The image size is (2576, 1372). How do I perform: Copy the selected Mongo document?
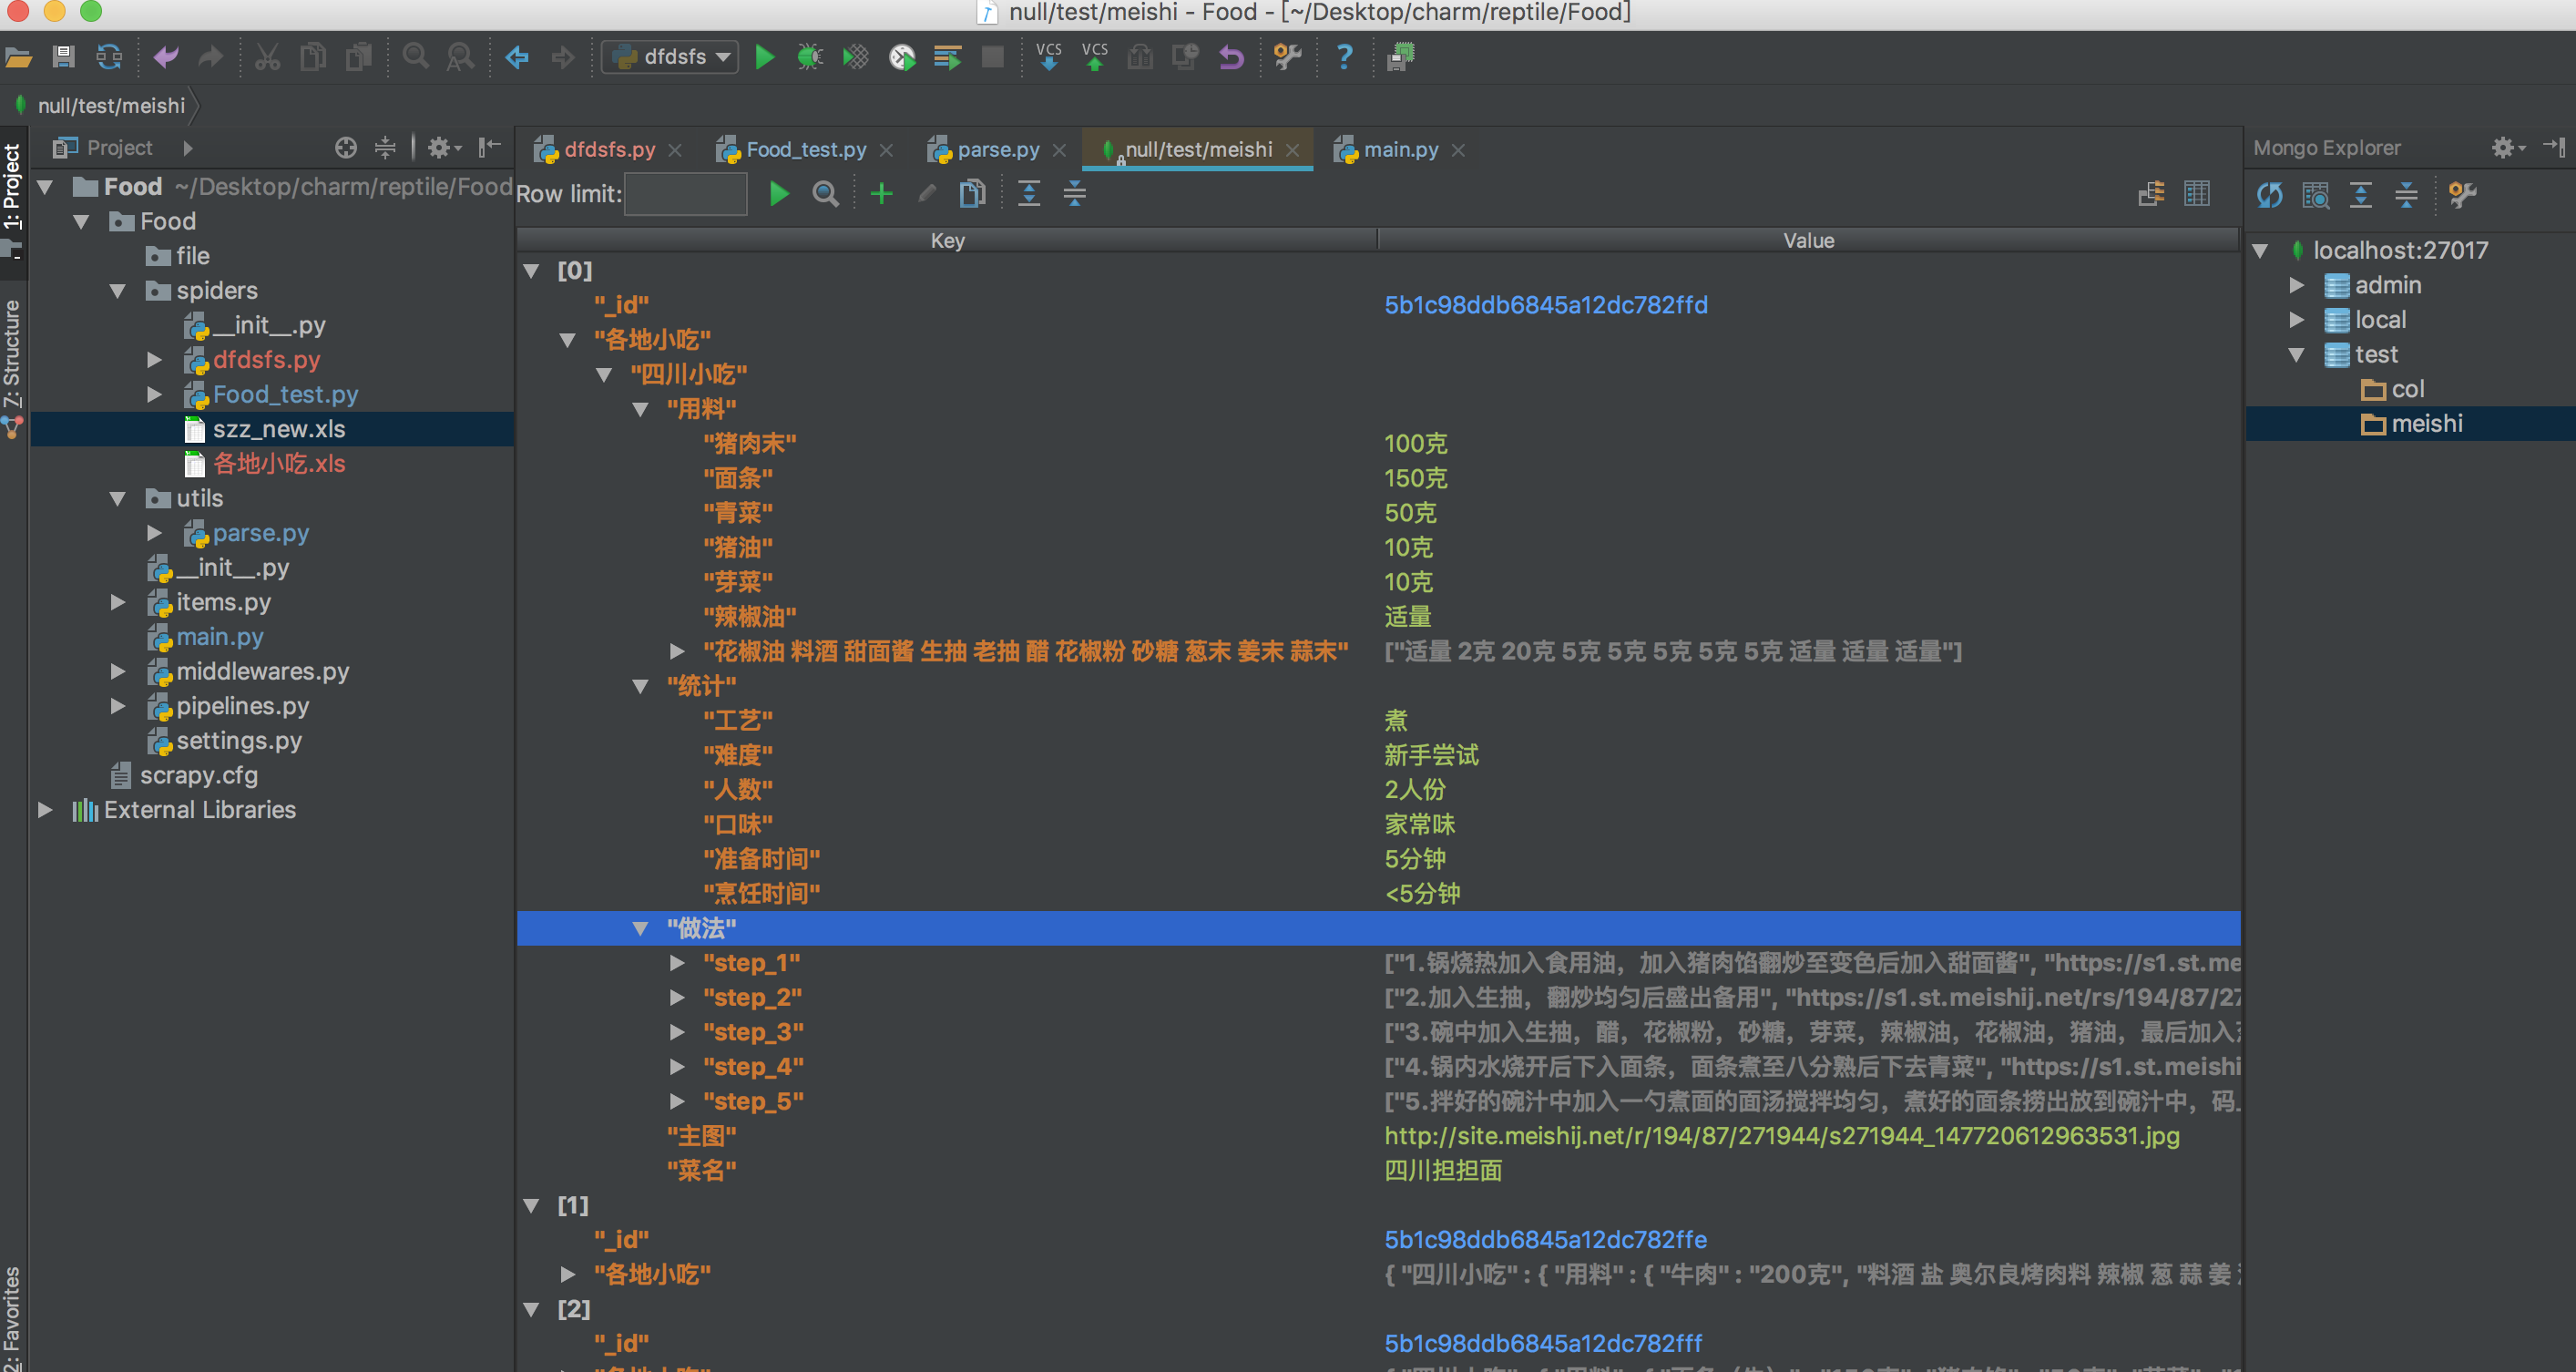tap(972, 193)
